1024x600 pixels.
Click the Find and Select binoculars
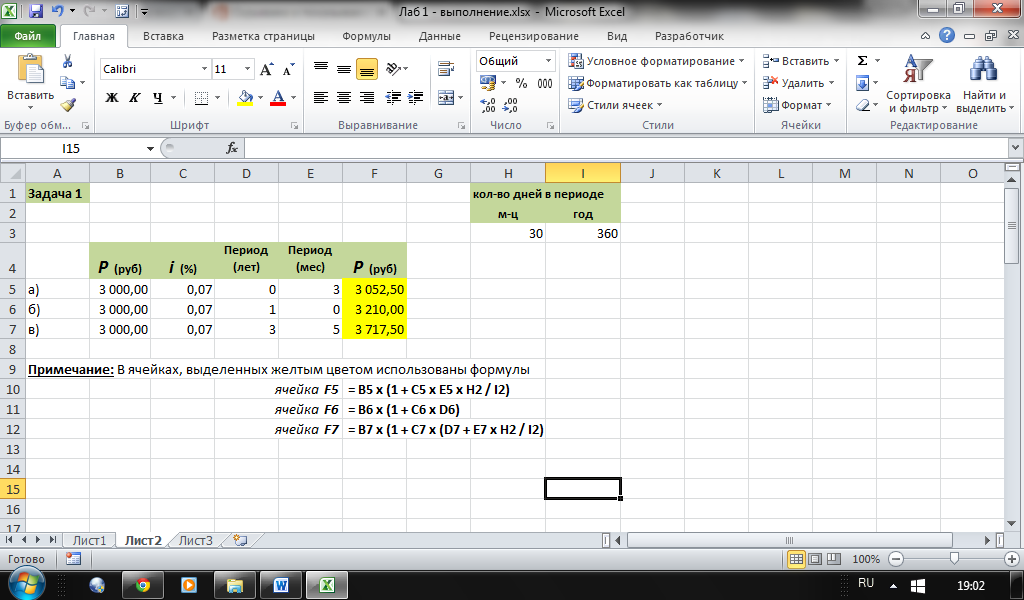tap(981, 85)
